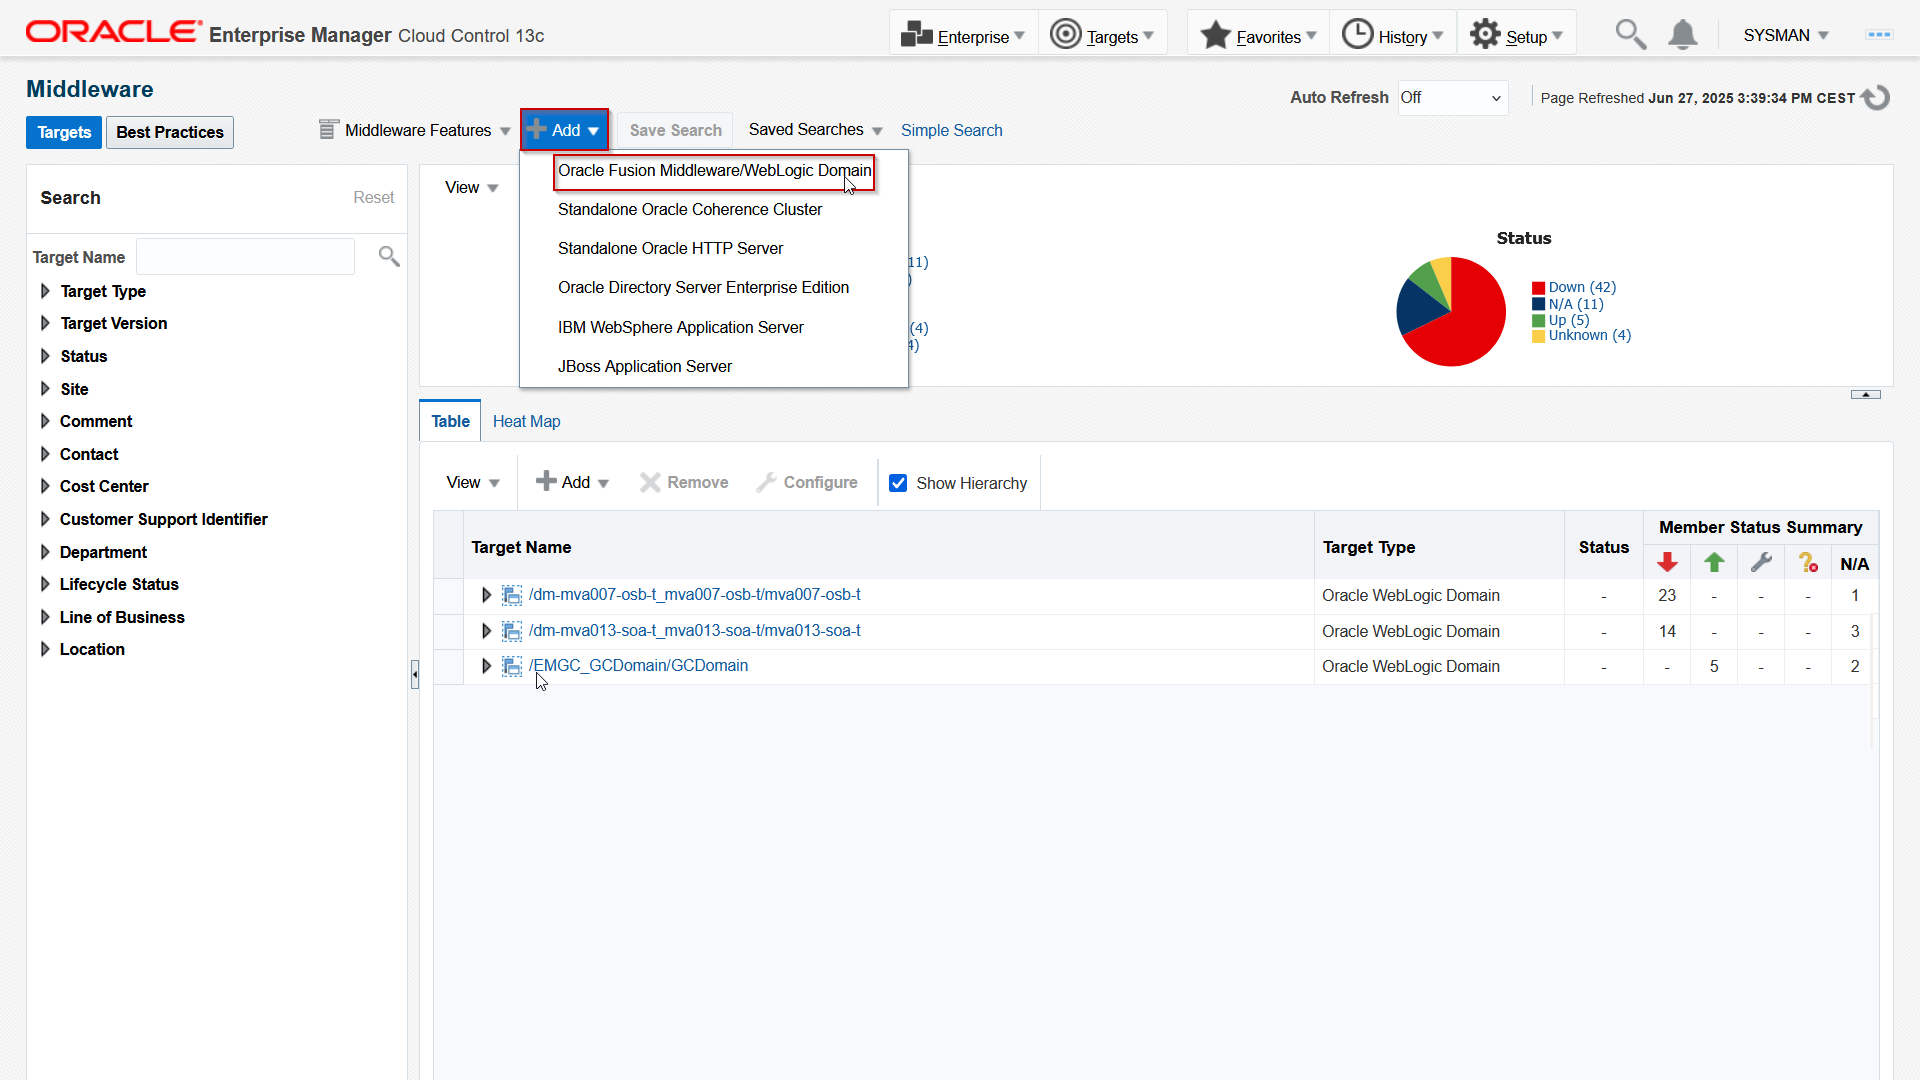Open the Auto Refresh dropdown
The image size is (1920, 1080).
pos(1452,98)
